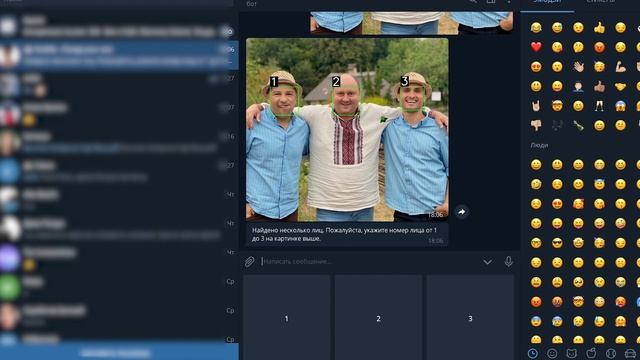Open the photo of three men with numbered faces
The image size is (640, 360).
click(347, 130)
